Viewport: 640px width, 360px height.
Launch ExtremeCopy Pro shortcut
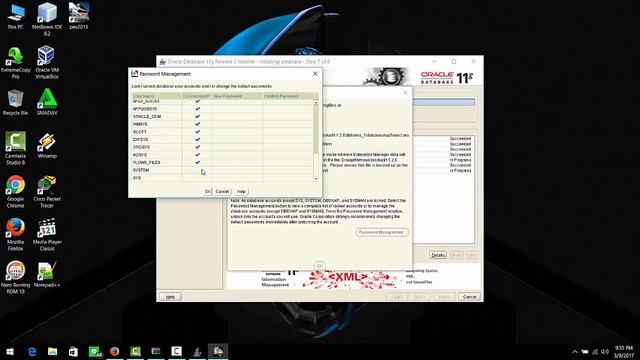tap(16, 62)
